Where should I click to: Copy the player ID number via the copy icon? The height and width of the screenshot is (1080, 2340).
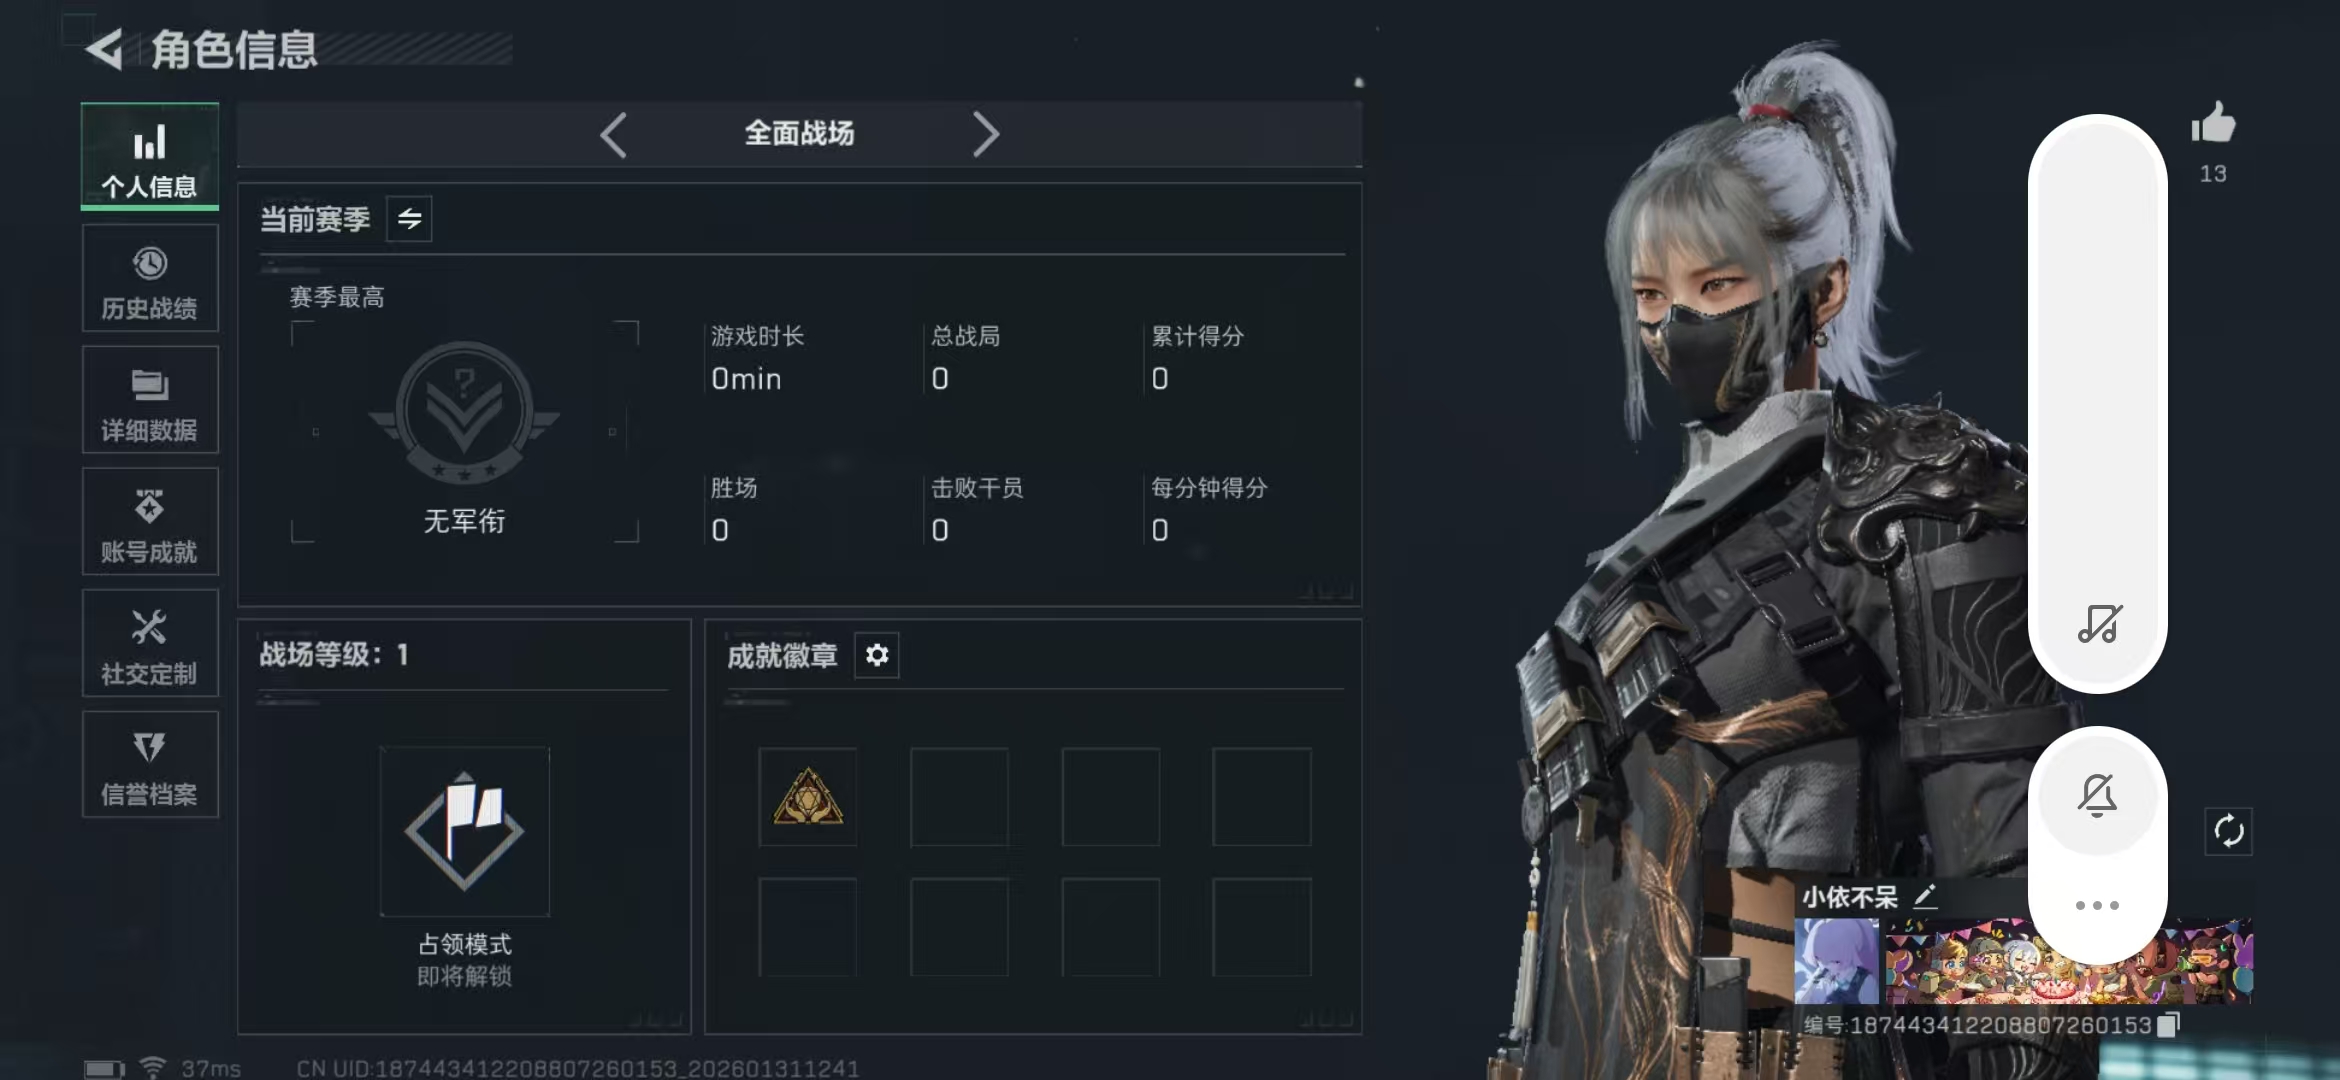click(2168, 1025)
